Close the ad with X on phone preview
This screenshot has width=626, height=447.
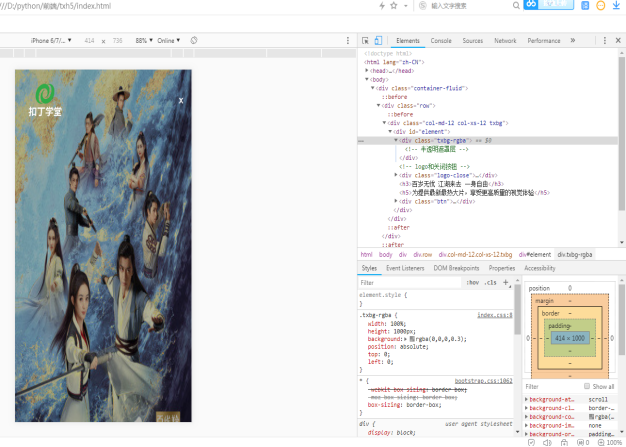click(181, 101)
